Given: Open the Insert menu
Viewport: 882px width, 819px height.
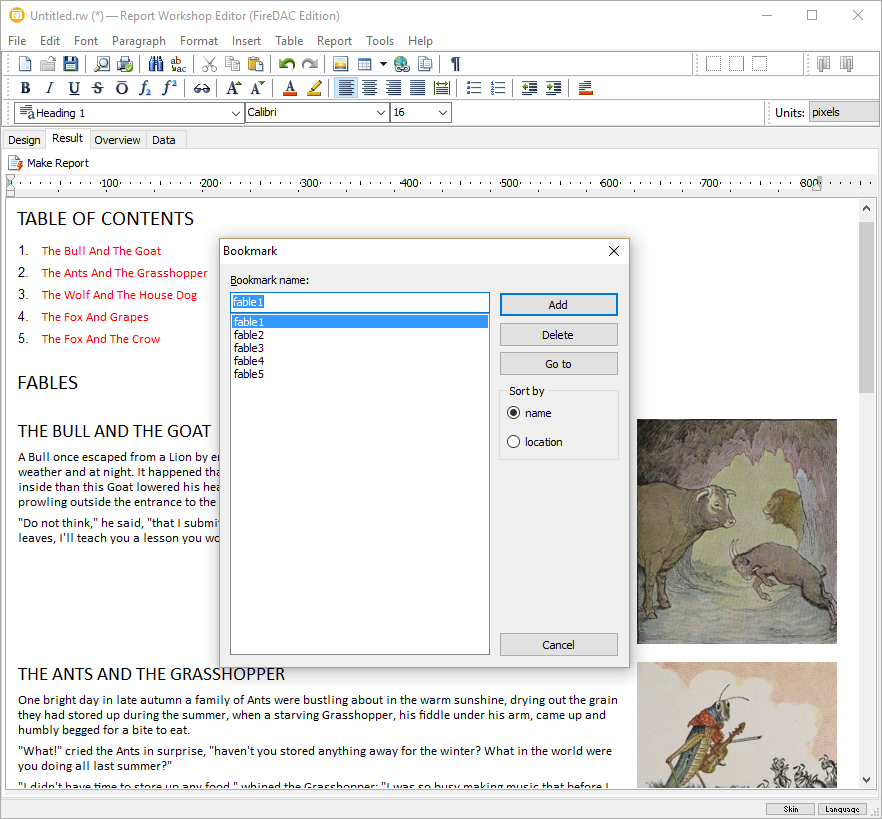Looking at the screenshot, I should [246, 41].
